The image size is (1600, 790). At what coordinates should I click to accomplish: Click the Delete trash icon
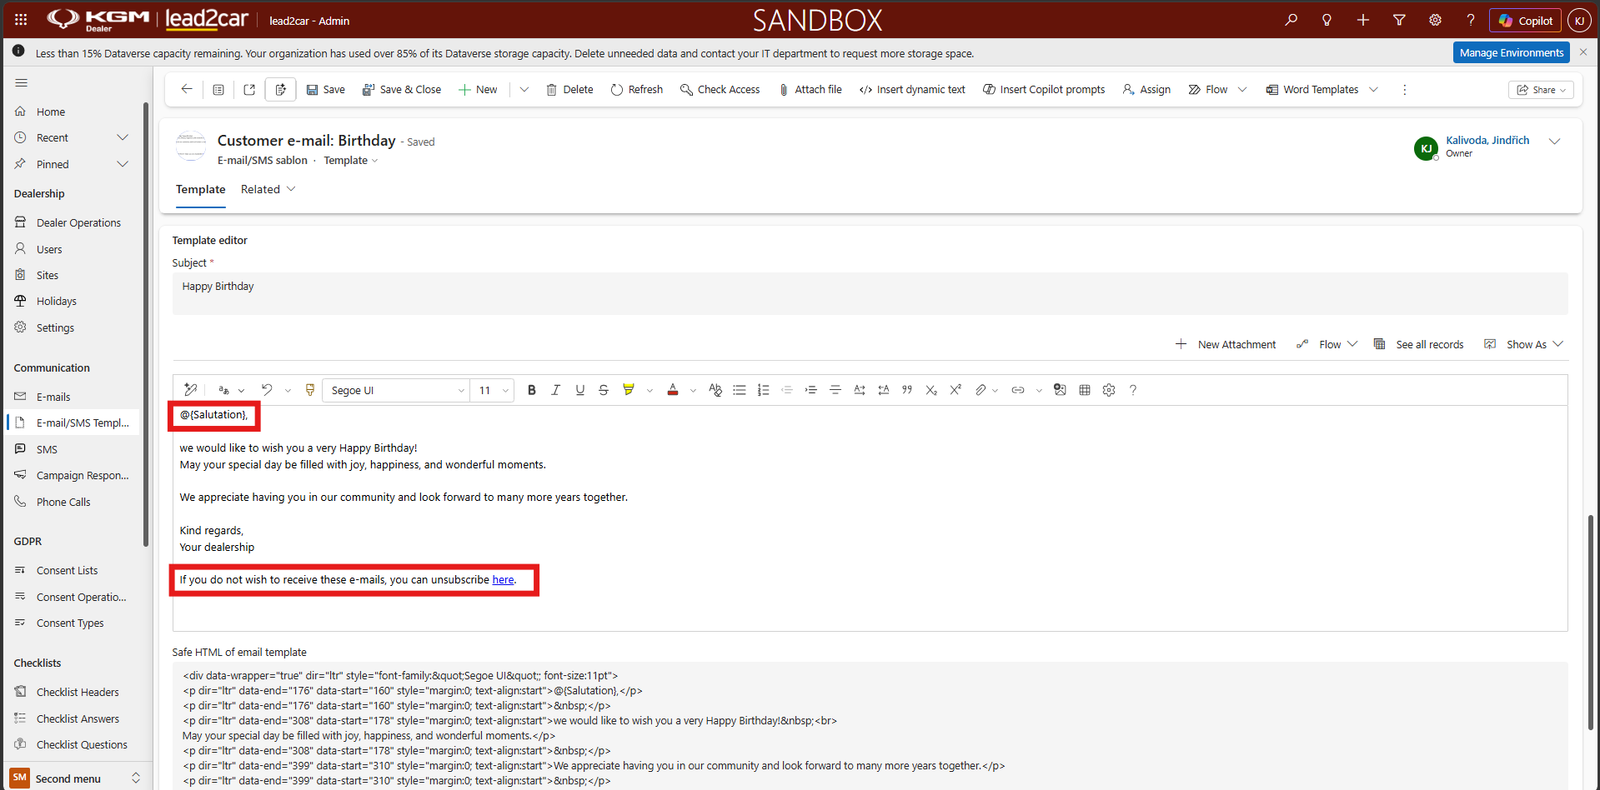[x=551, y=90]
